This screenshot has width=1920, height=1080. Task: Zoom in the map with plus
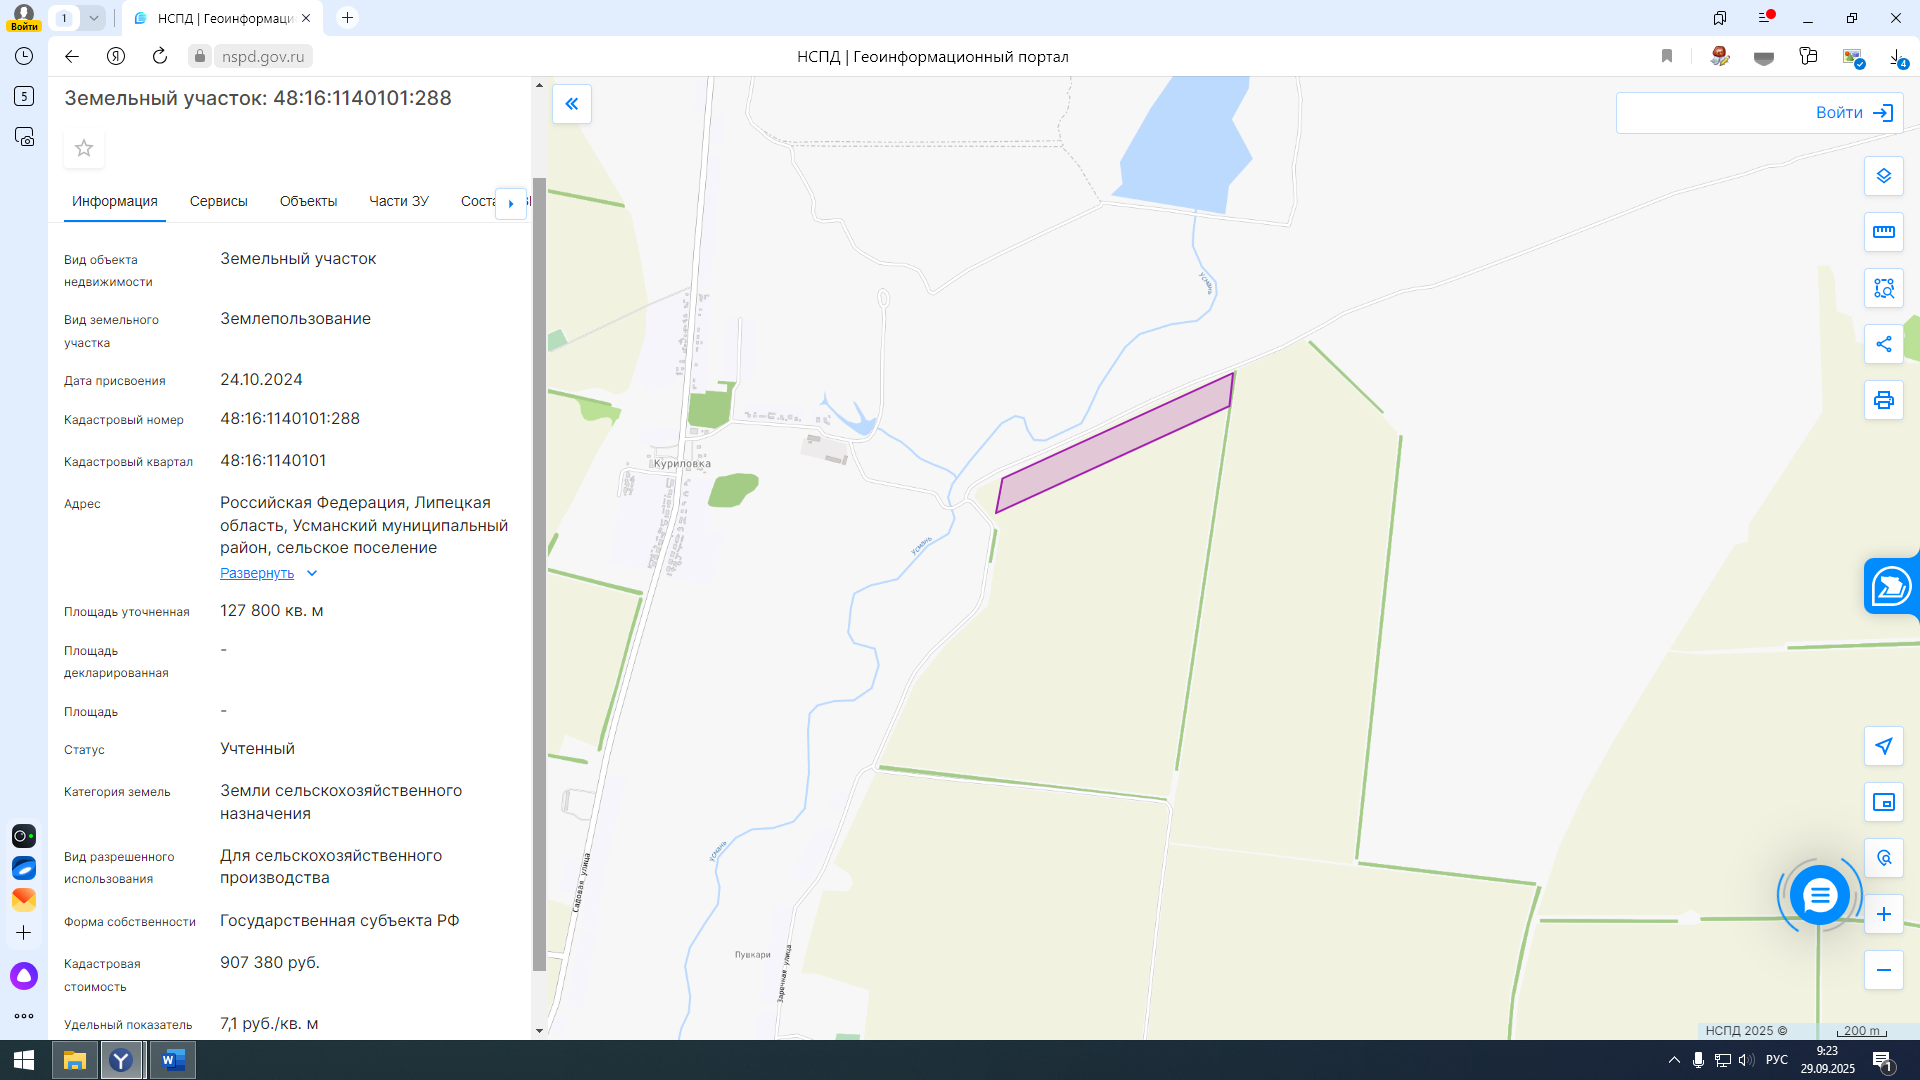pos(1883,914)
